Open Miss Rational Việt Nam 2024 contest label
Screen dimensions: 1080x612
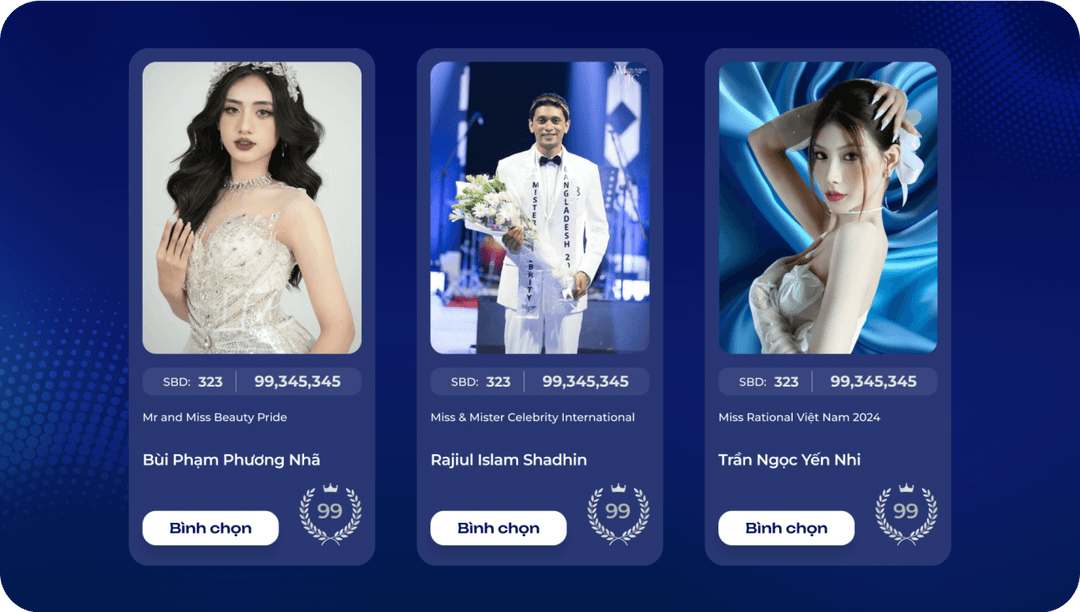point(799,417)
